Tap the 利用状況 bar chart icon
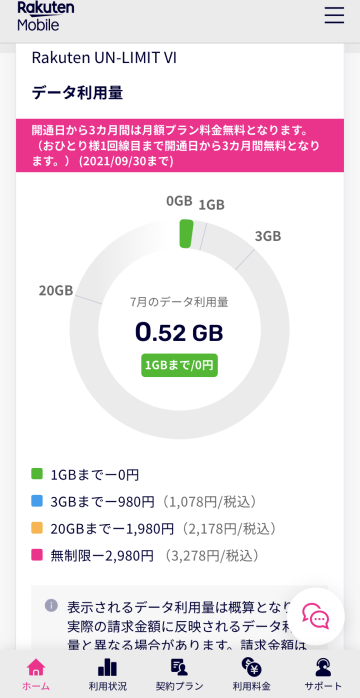Viewport: 360px width, 698px height. point(107,667)
